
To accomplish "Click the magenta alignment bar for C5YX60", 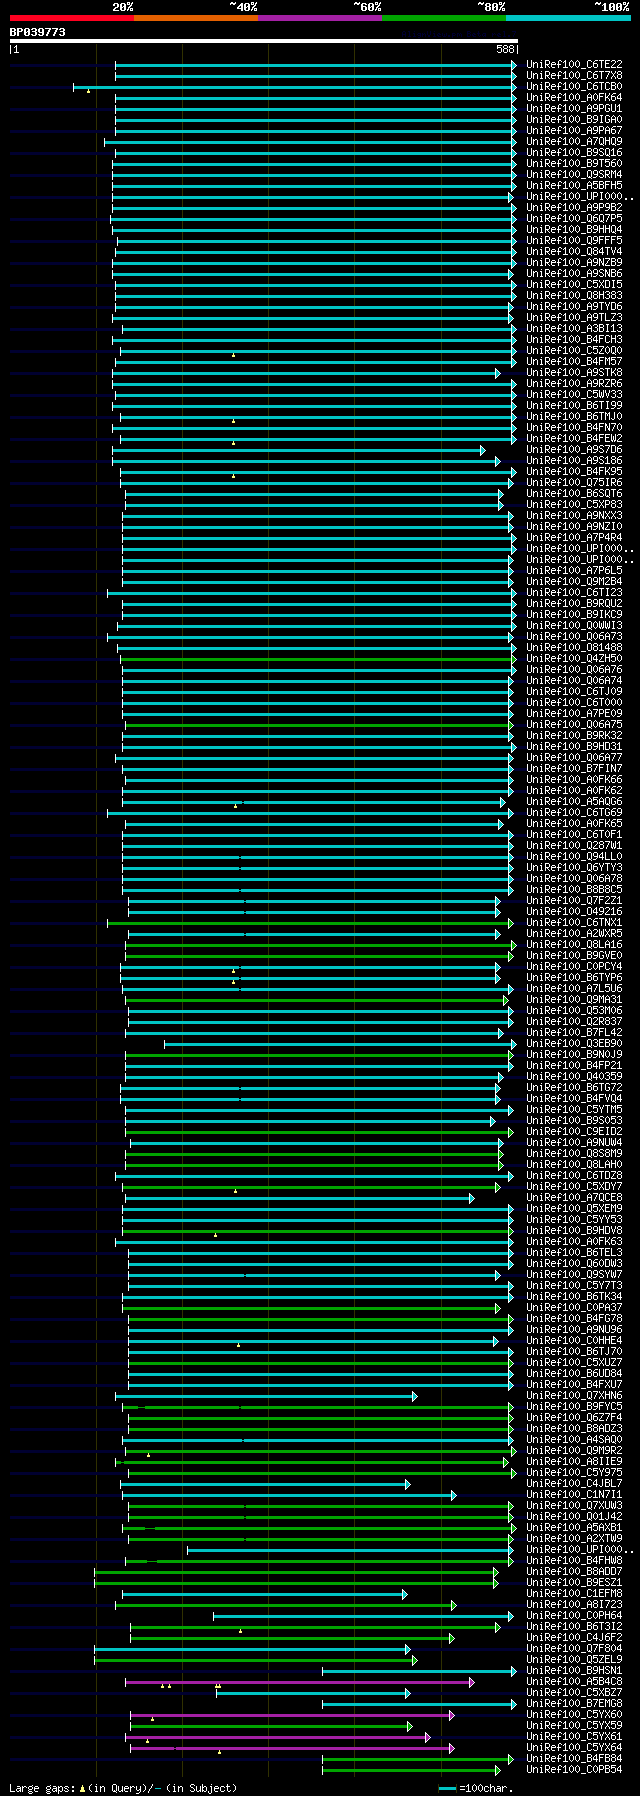I will 292,1715.
